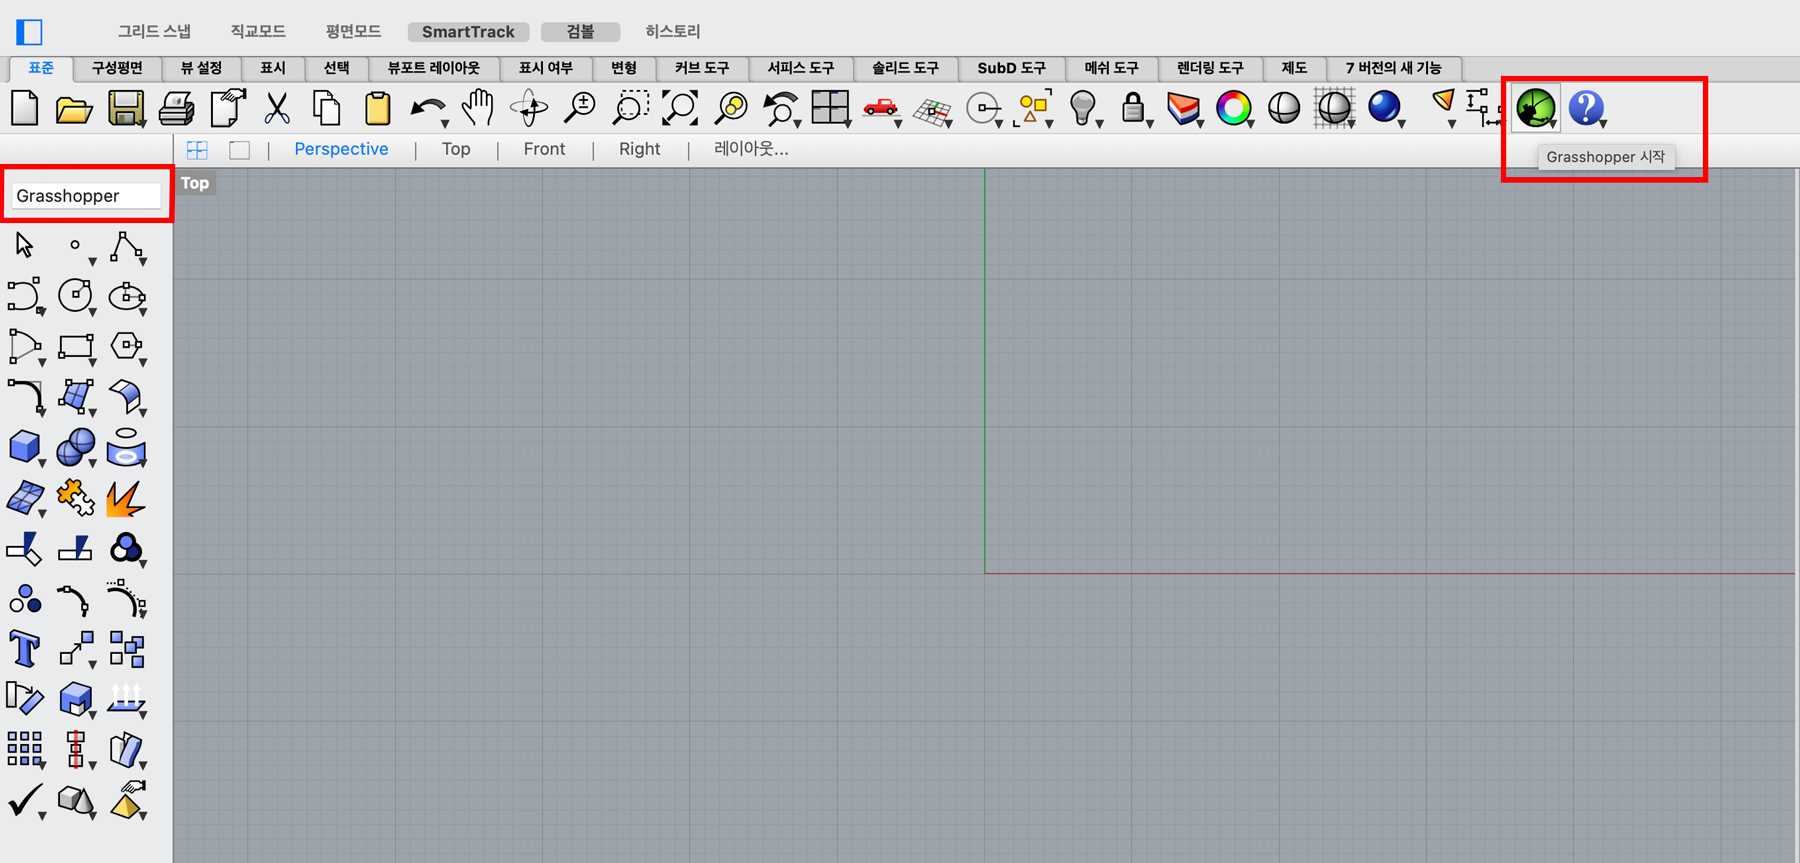Click the Grasshopper command input field

[86, 196]
